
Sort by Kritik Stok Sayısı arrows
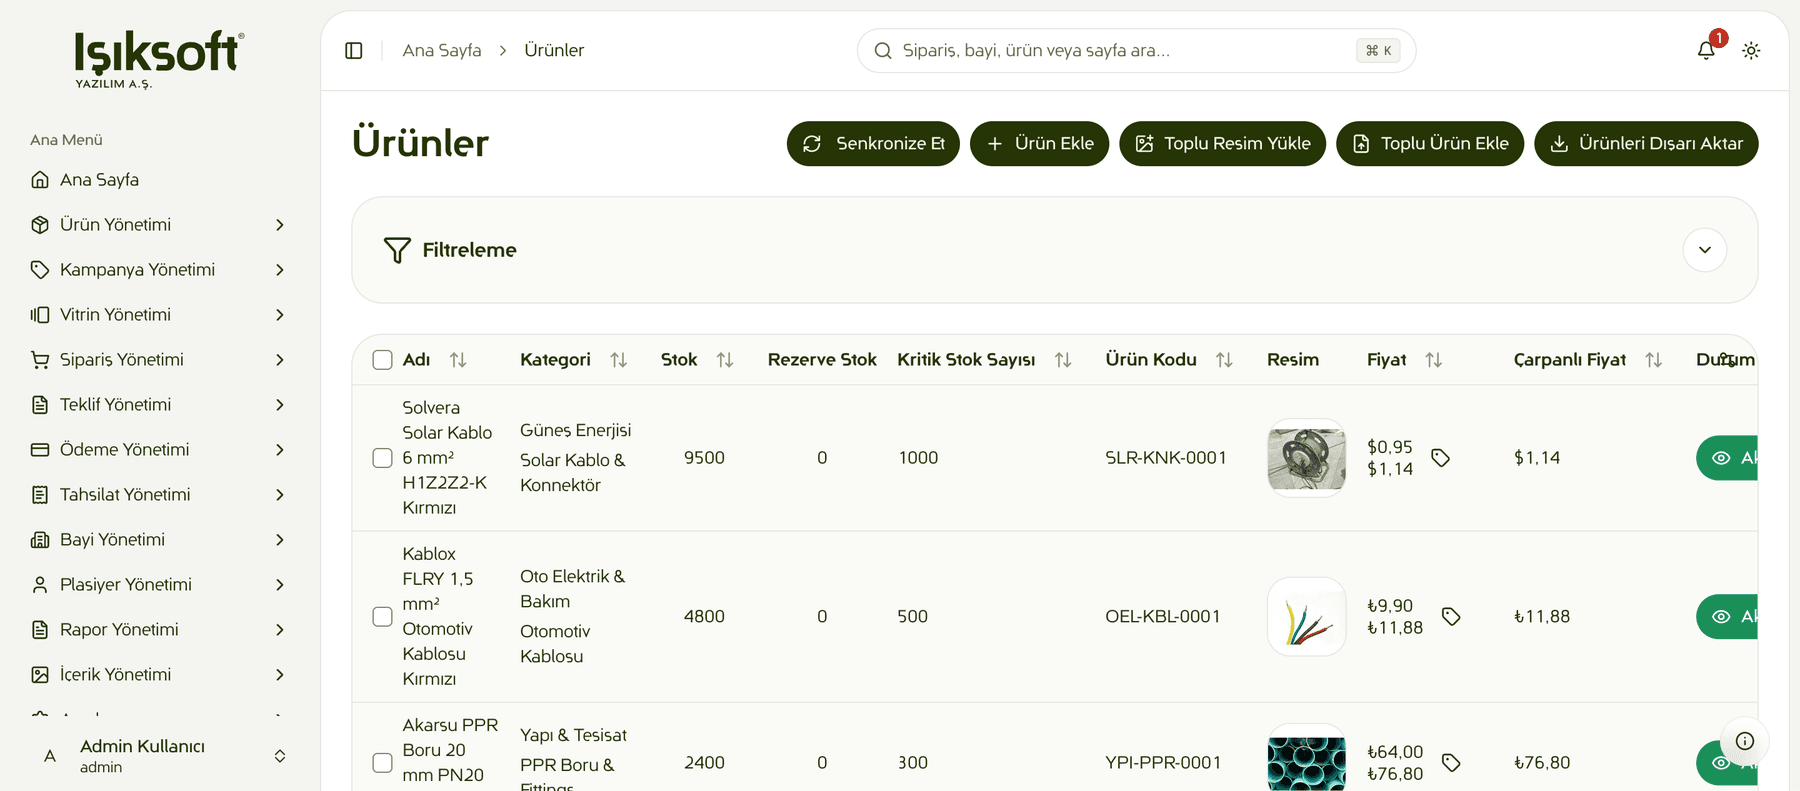tap(1063, 360)
